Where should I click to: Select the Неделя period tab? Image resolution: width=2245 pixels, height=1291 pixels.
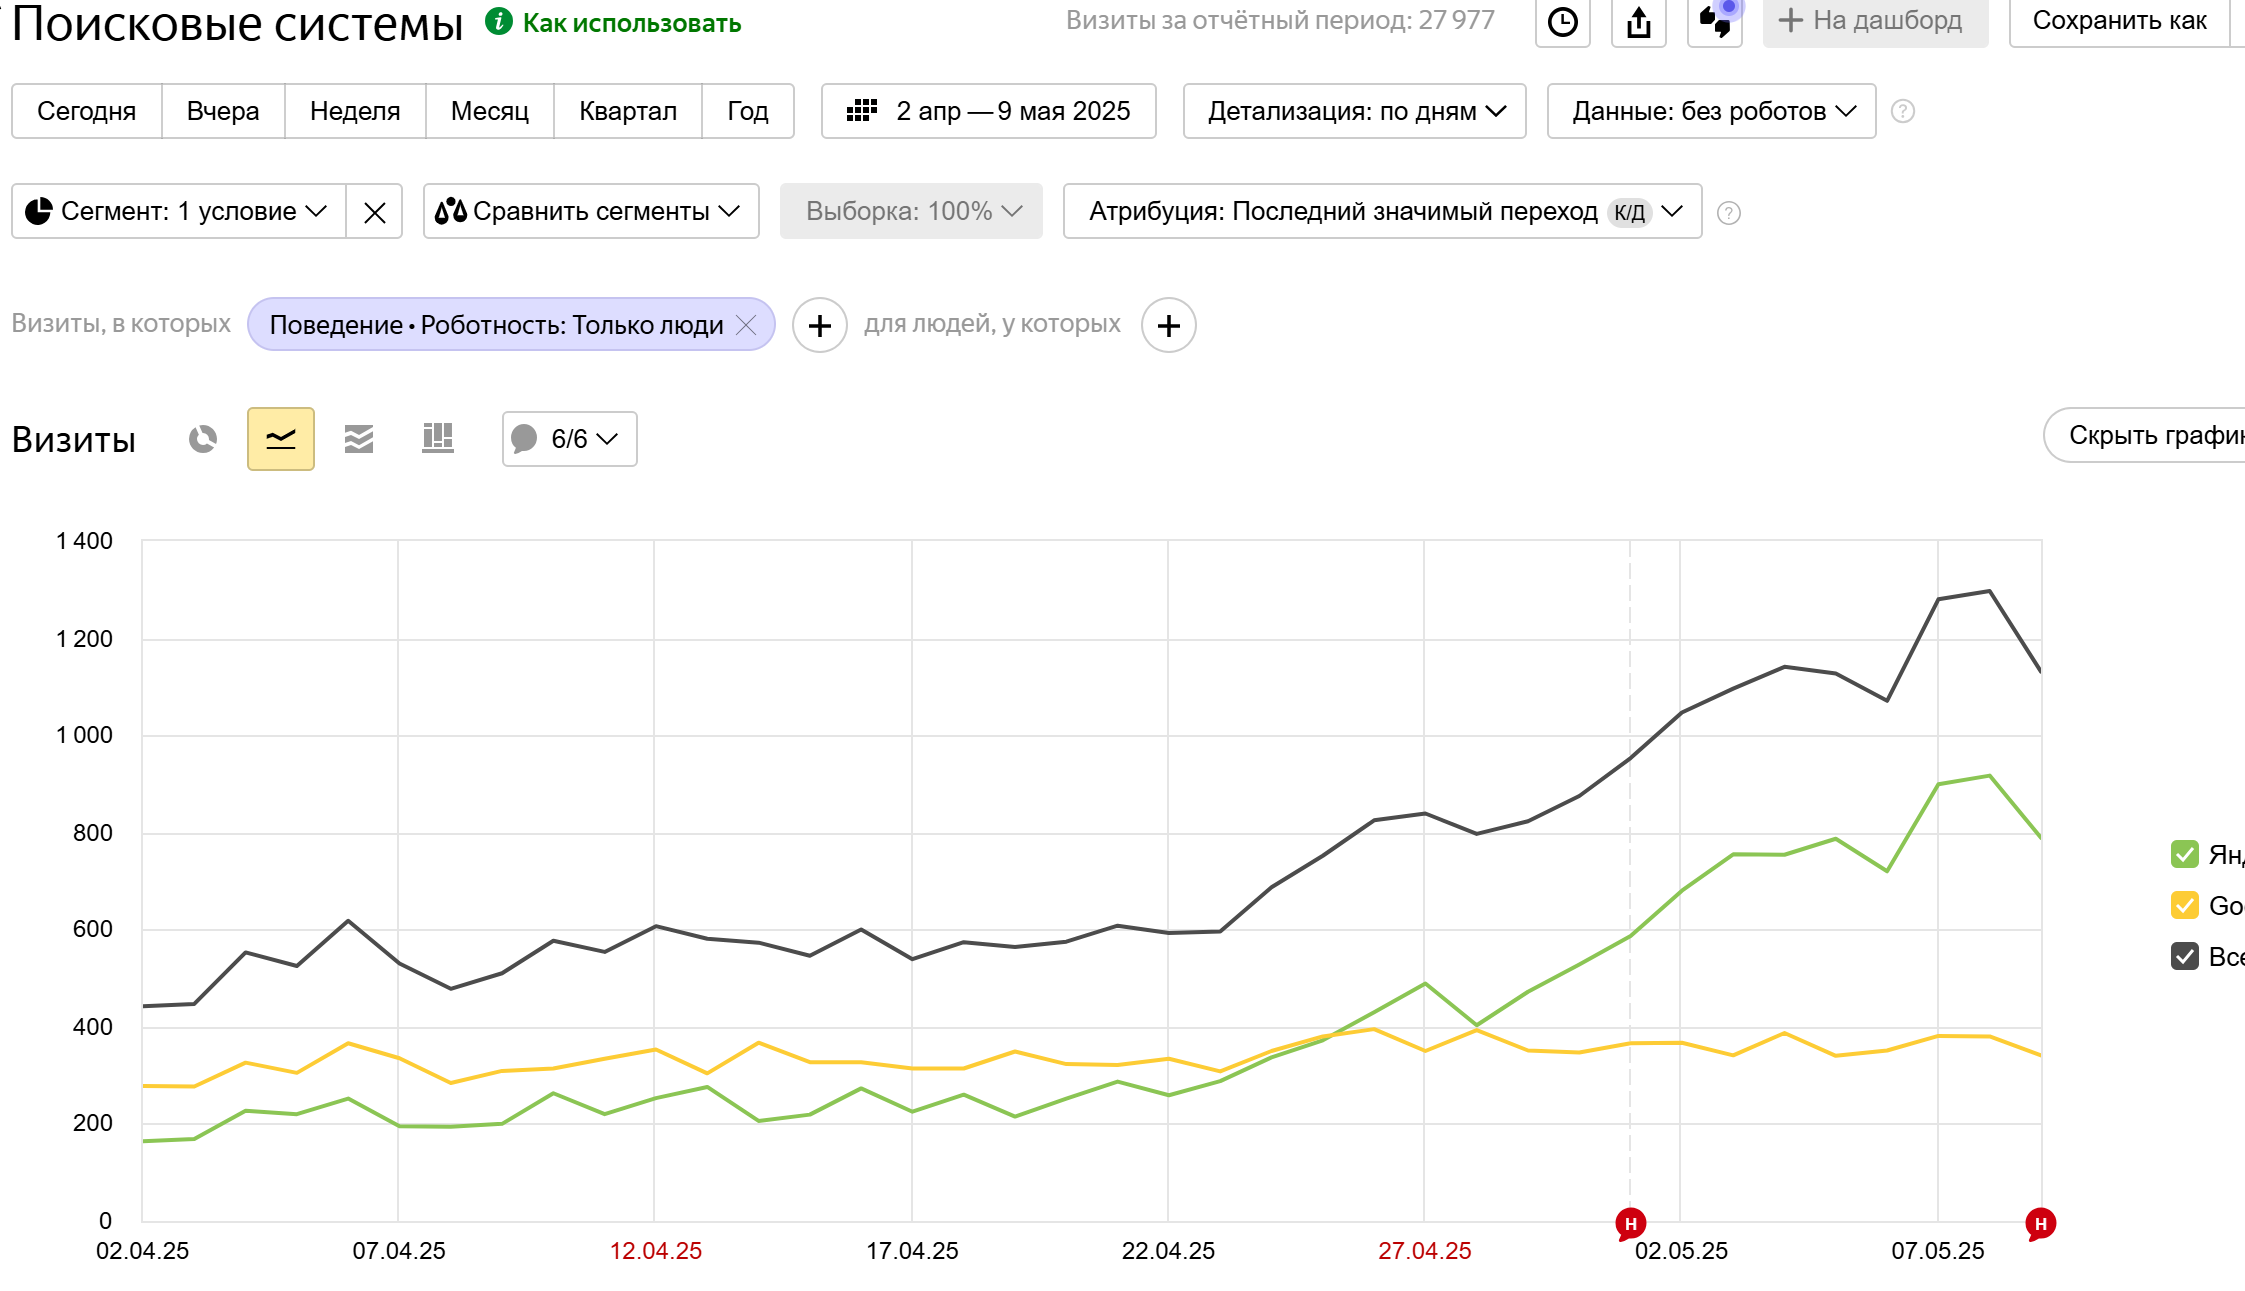tap(355, 111)
